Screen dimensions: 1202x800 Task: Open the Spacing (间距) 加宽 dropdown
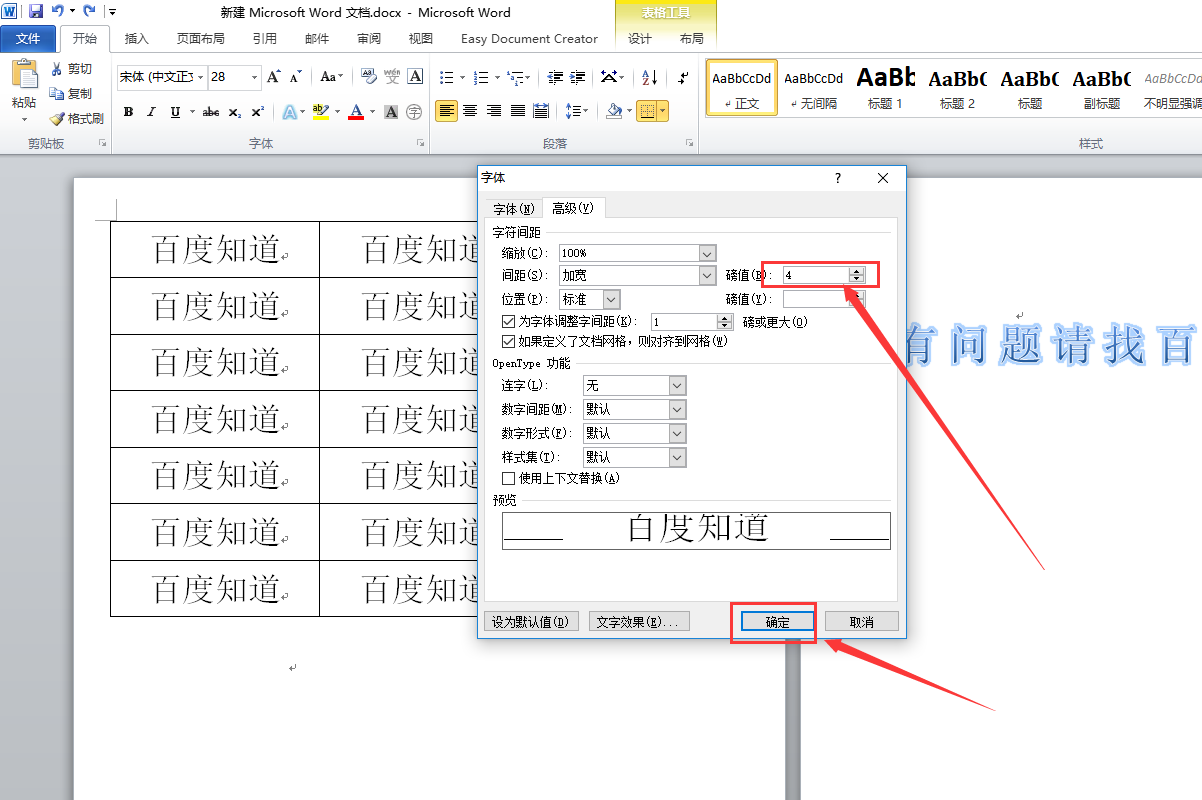pos(708,275)
